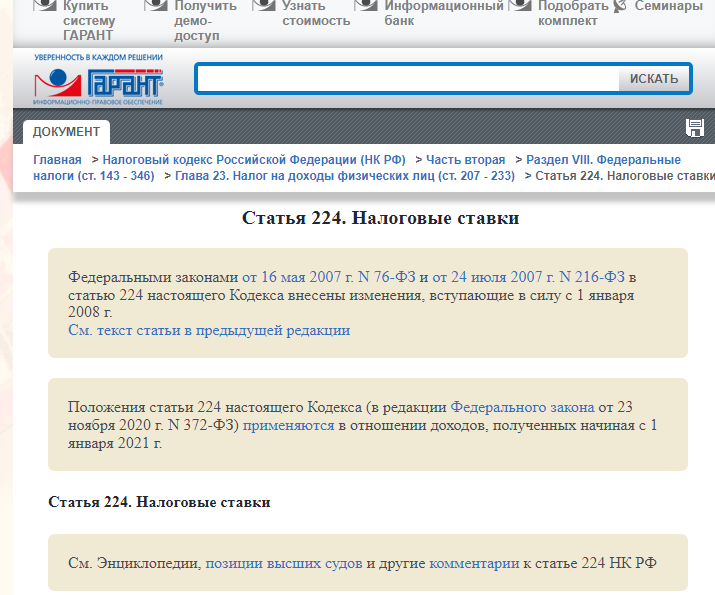Open Часть вторая breadcrumb
This screenshot has height=595, width=715.
pyautogui.click(x=466, y=160)
